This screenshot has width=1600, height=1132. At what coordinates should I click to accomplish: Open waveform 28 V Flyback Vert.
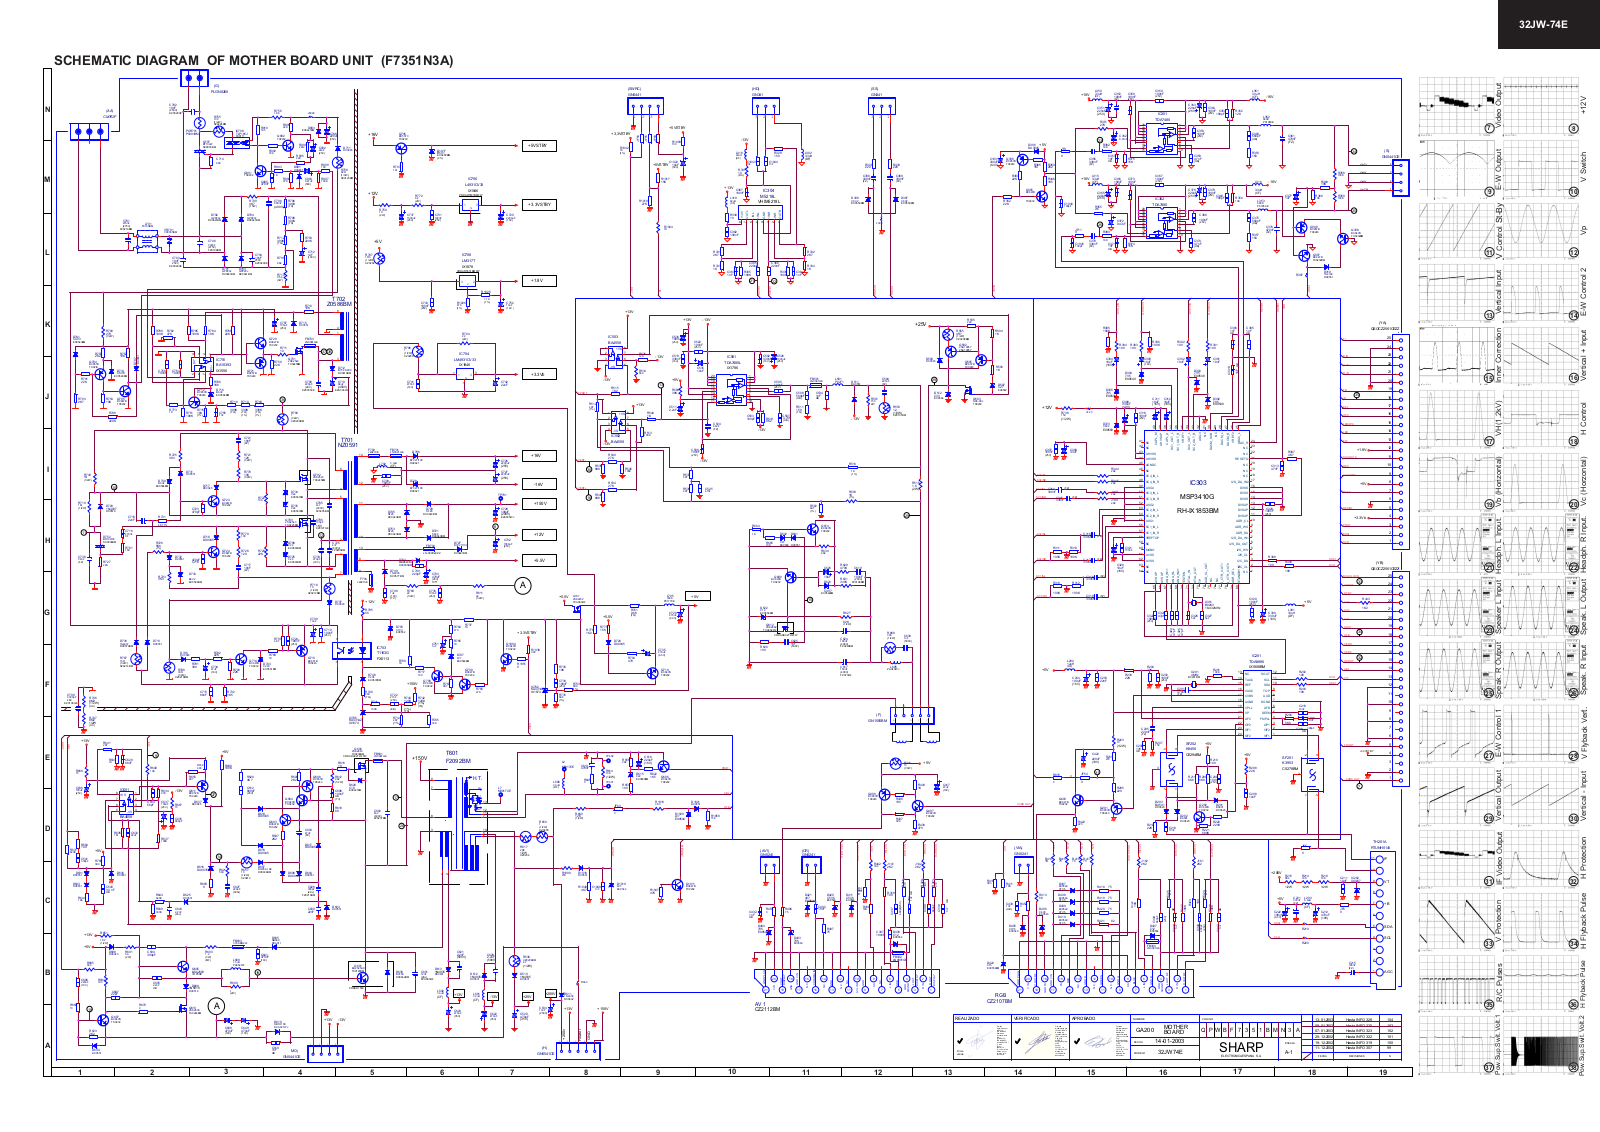[1543, 733]
